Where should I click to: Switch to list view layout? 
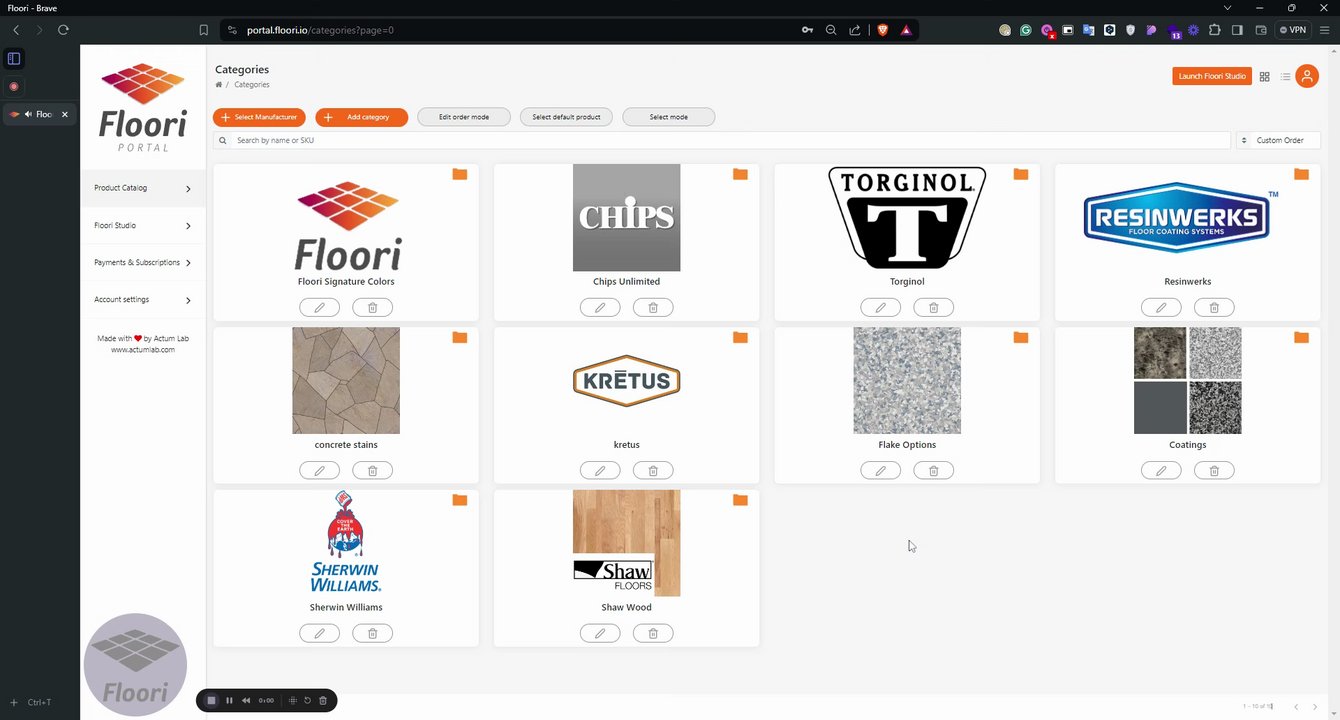1285,77
